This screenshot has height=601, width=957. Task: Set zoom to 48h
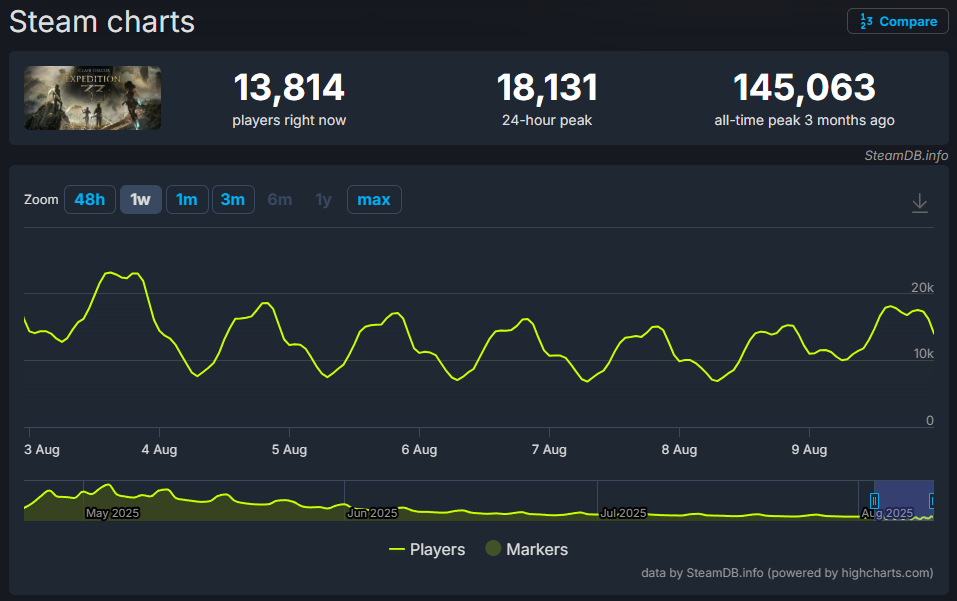click(x=90, y=200)
